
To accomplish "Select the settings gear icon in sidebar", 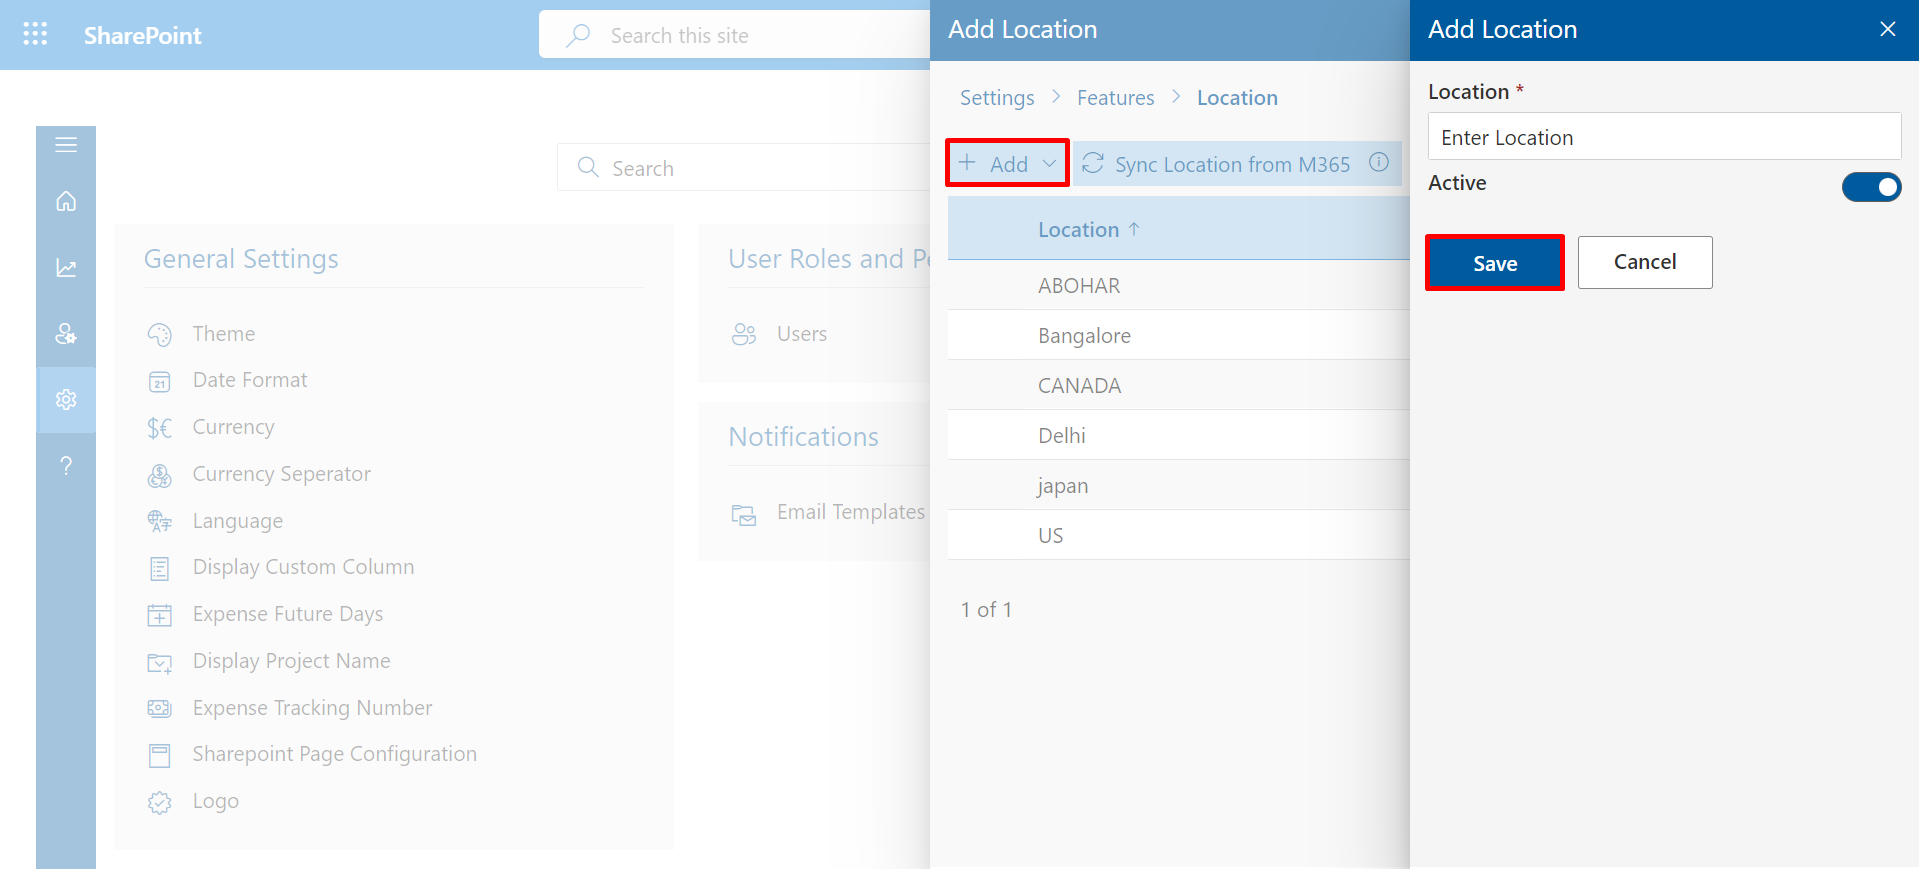I will [x=66, y=399].
